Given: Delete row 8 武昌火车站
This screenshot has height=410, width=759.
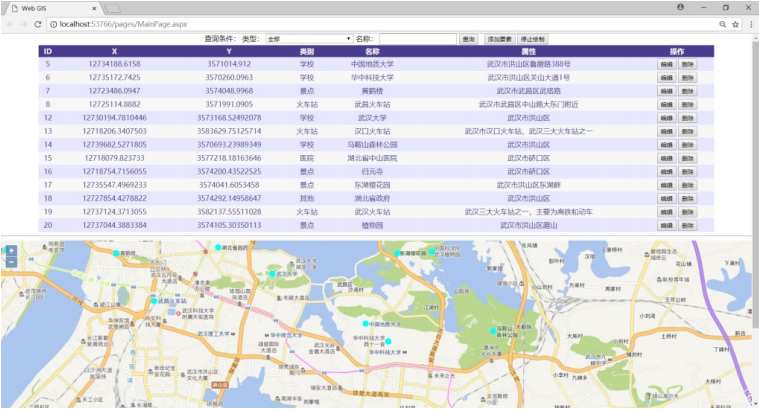Looking at the screenshot, I should 687,105.
